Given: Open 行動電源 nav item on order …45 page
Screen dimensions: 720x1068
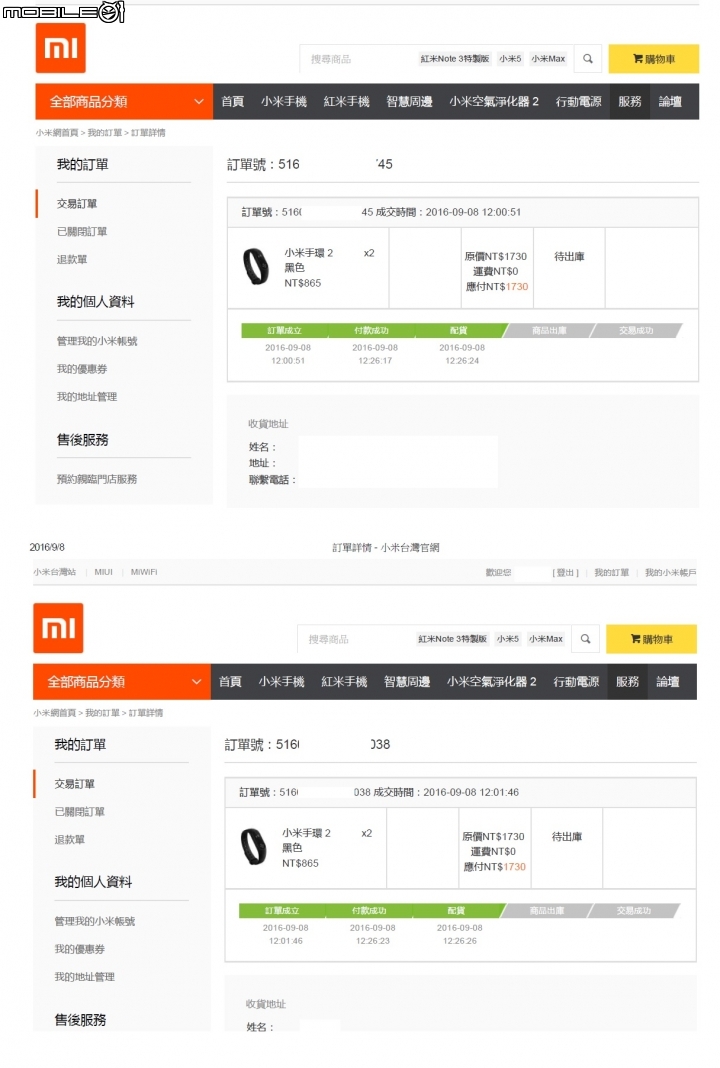Looking at the screenshot, I should pyautogui.click(x=578, y=101).
